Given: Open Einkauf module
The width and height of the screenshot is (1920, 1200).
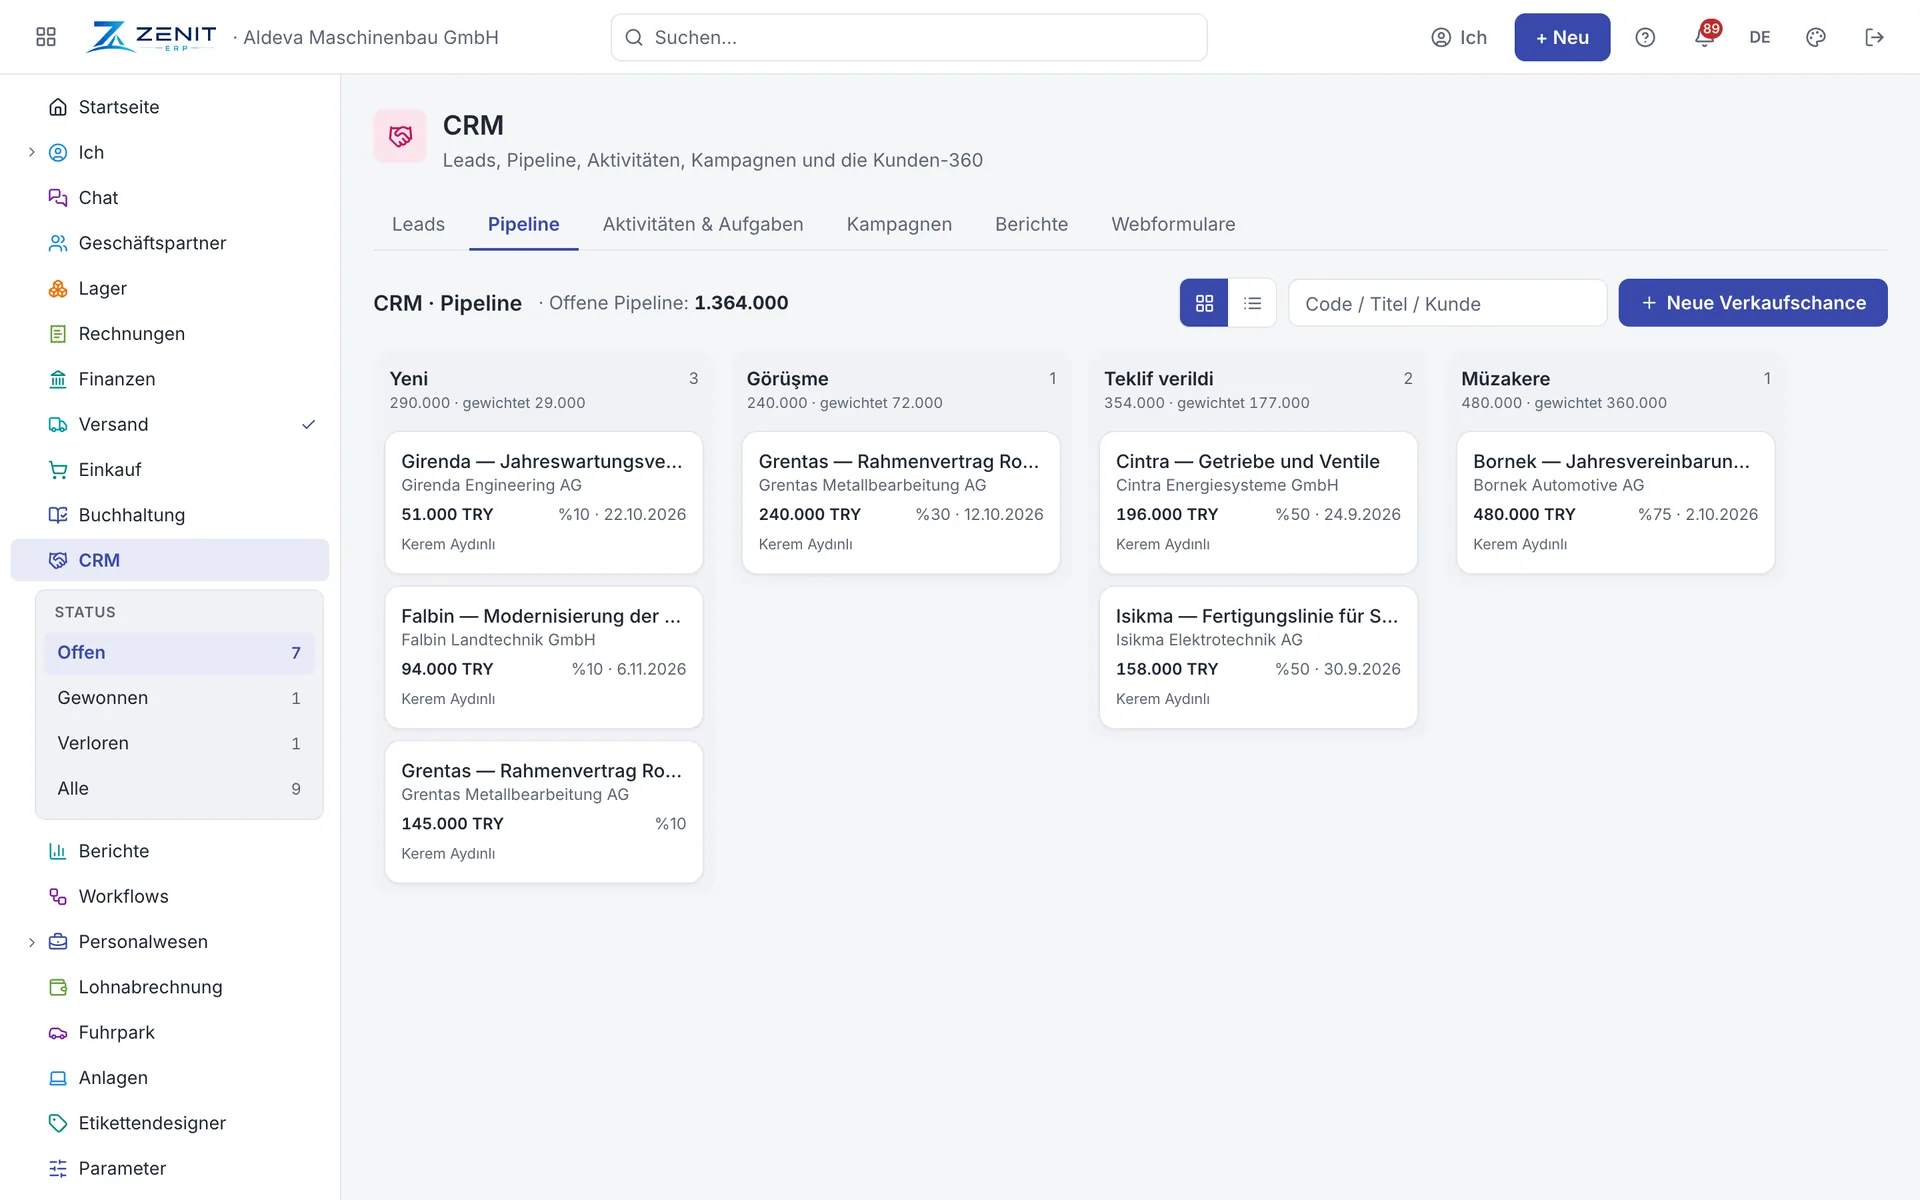Looking at the screenshot, I should coord(170,470).
